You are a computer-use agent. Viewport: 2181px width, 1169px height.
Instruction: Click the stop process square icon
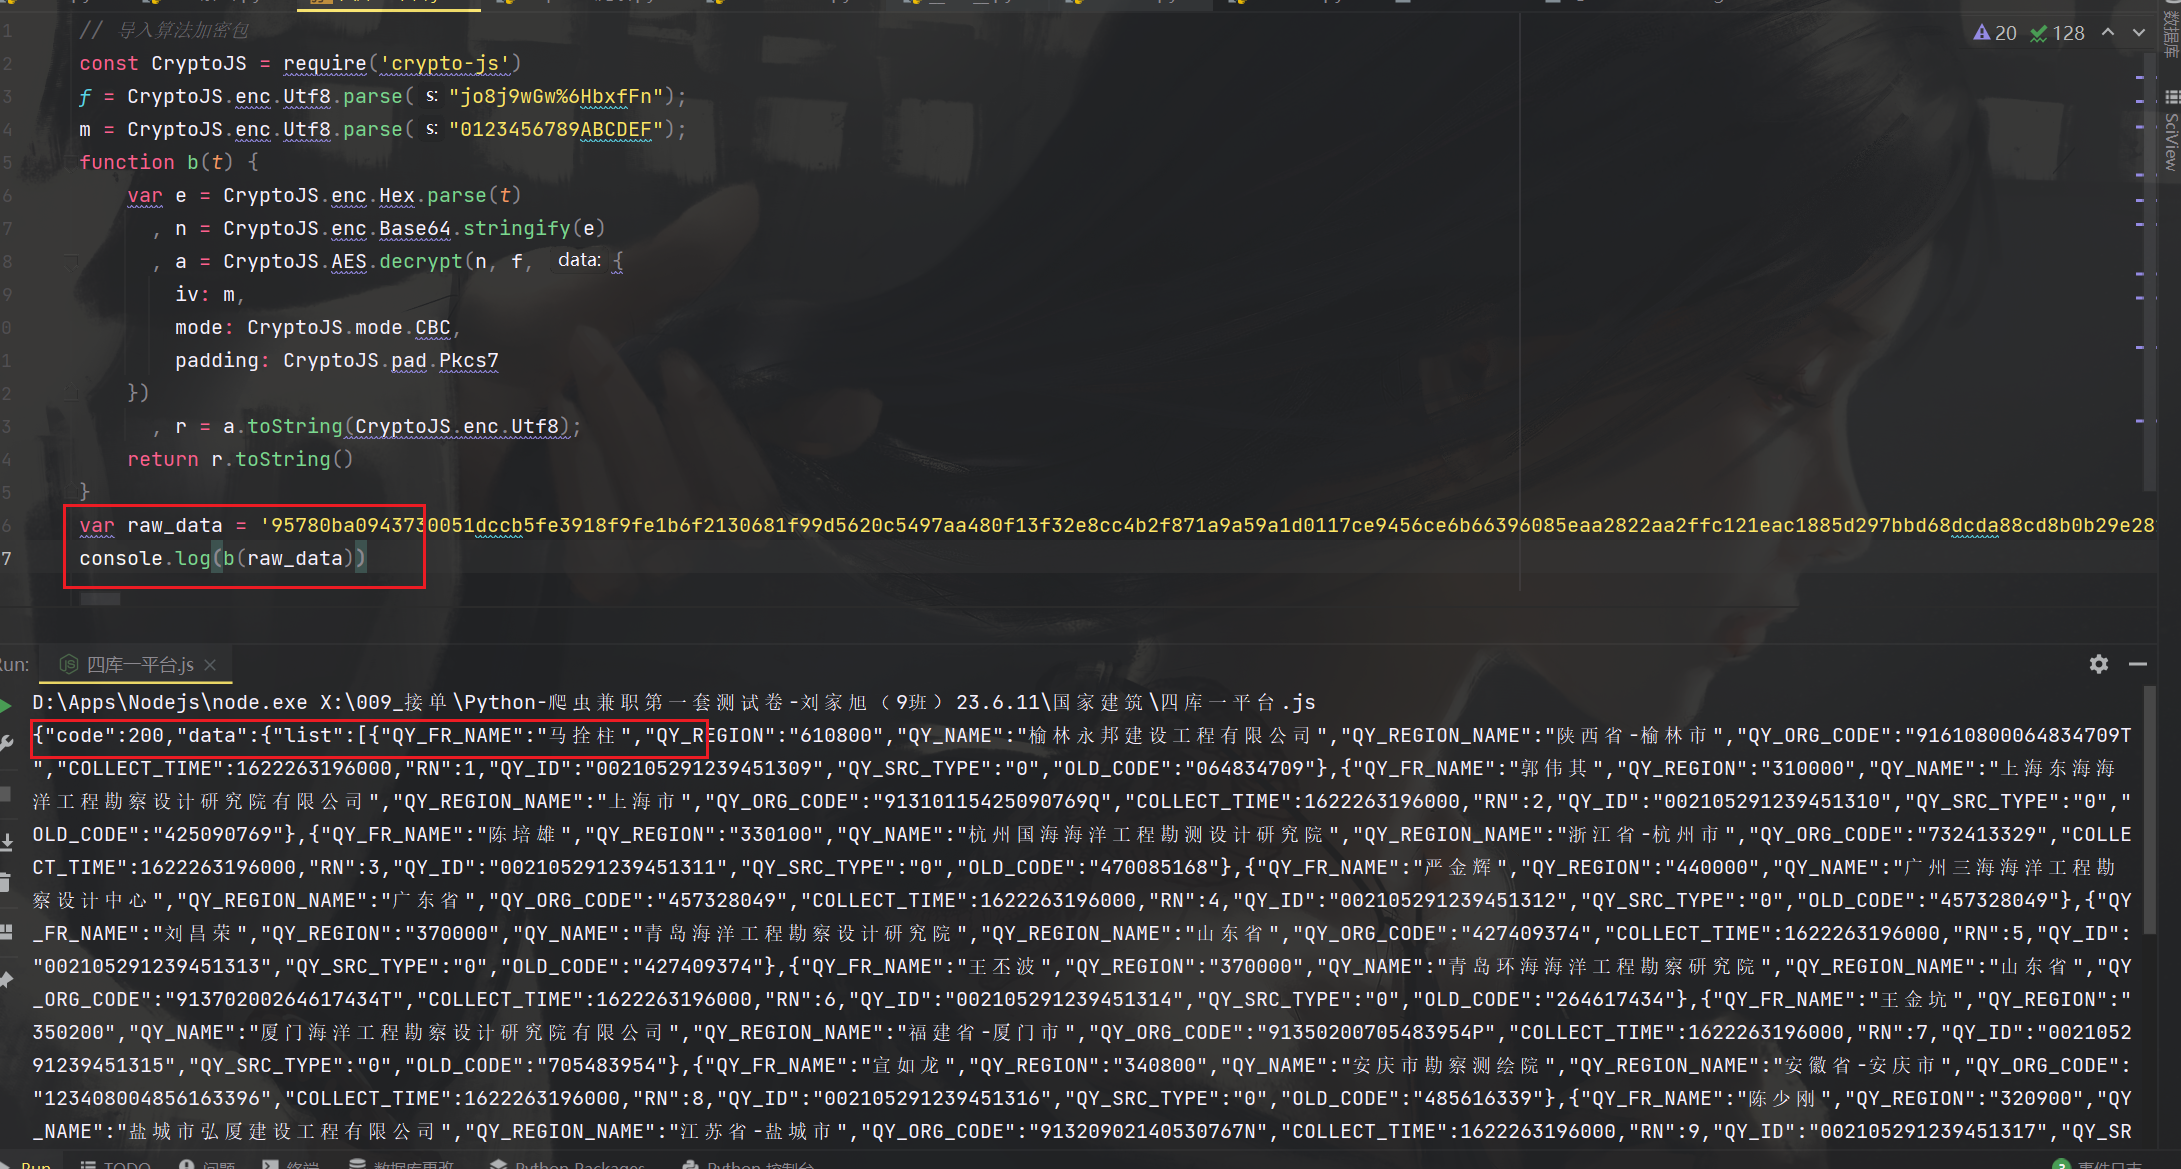pyautogui.click(x=6, y=795)
